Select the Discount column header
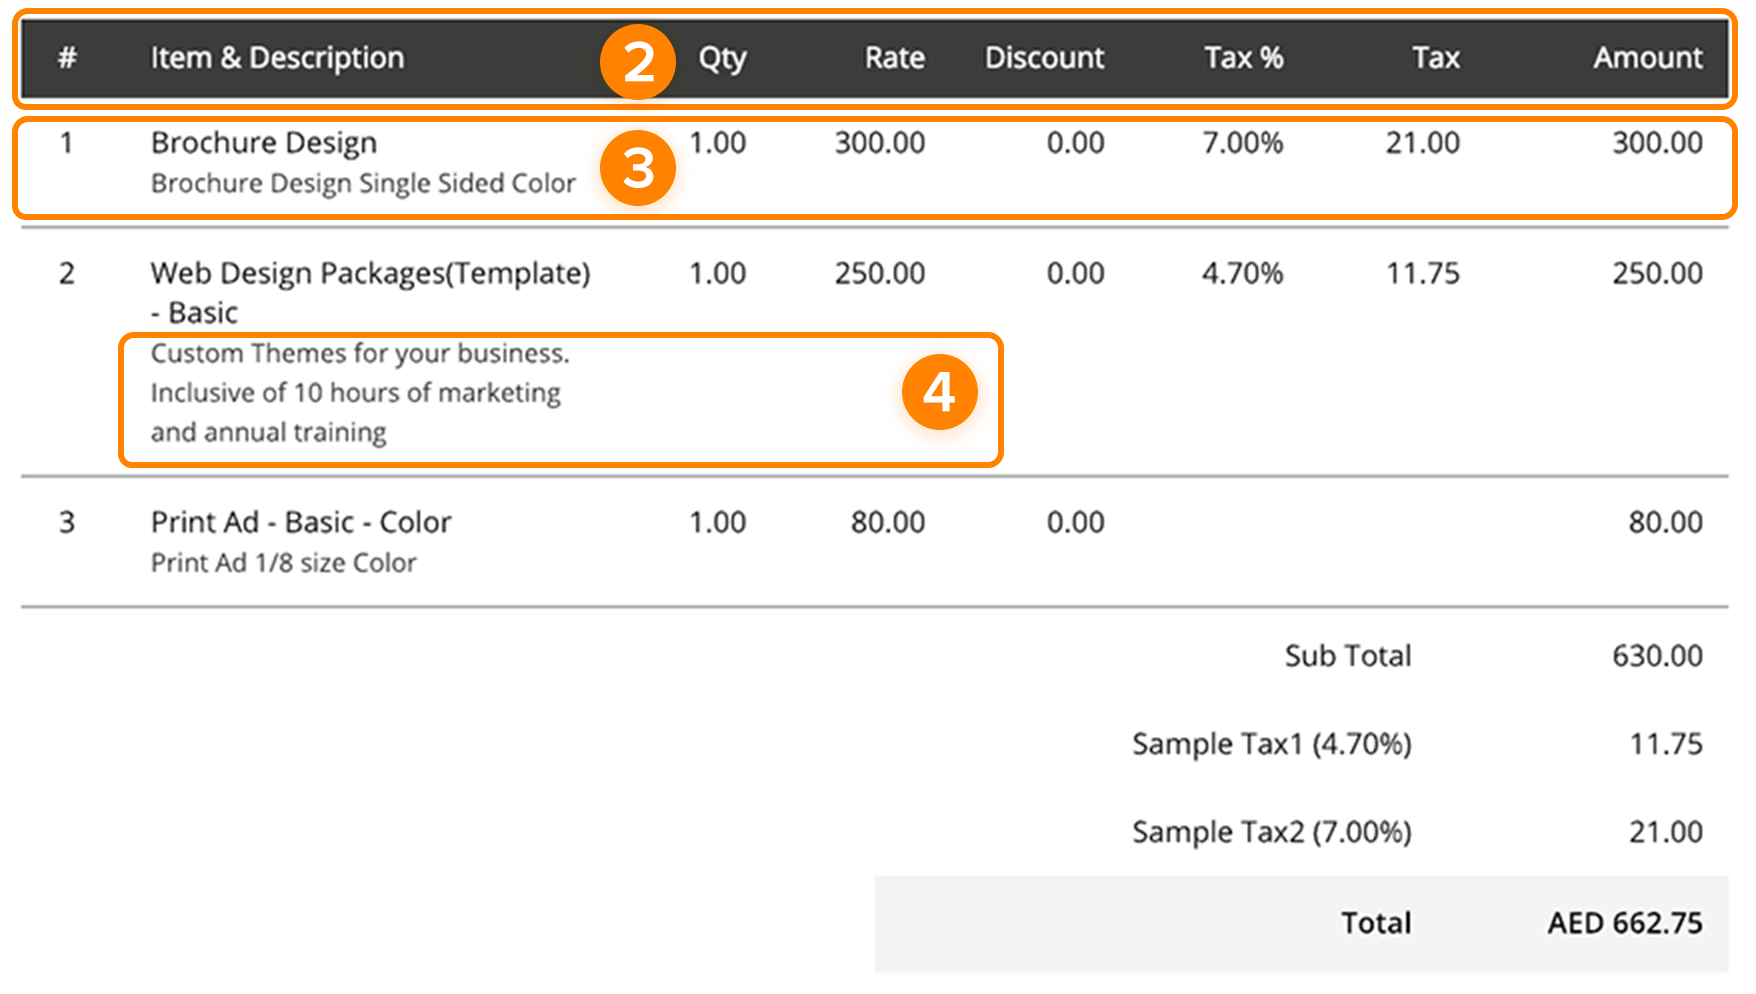The height and width of the screenshot is (994, 1756). tap(1044, 58)
